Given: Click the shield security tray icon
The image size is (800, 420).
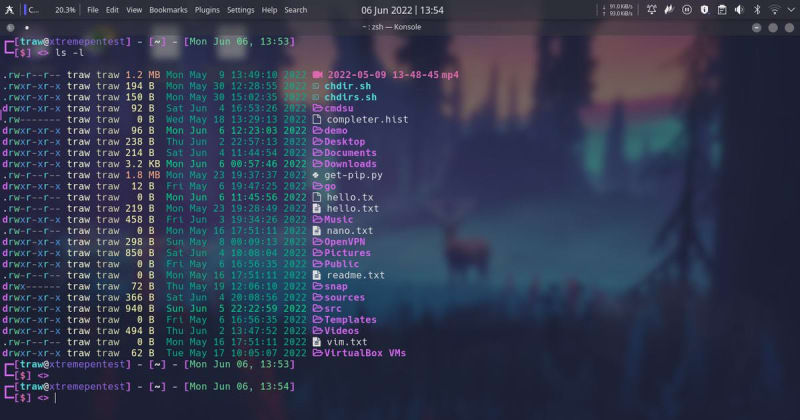Looking at the screenshot, I should [704, 9].
